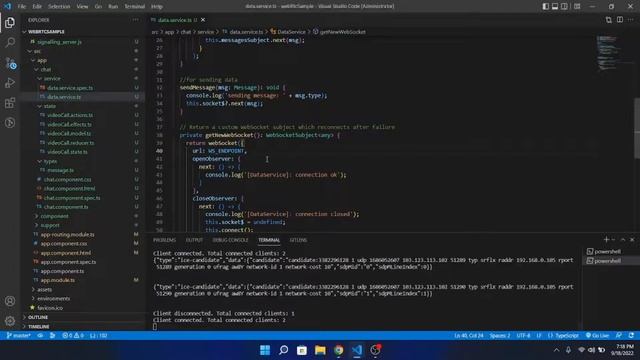
Task: Open the Extensions view
Action: (10, 103)
